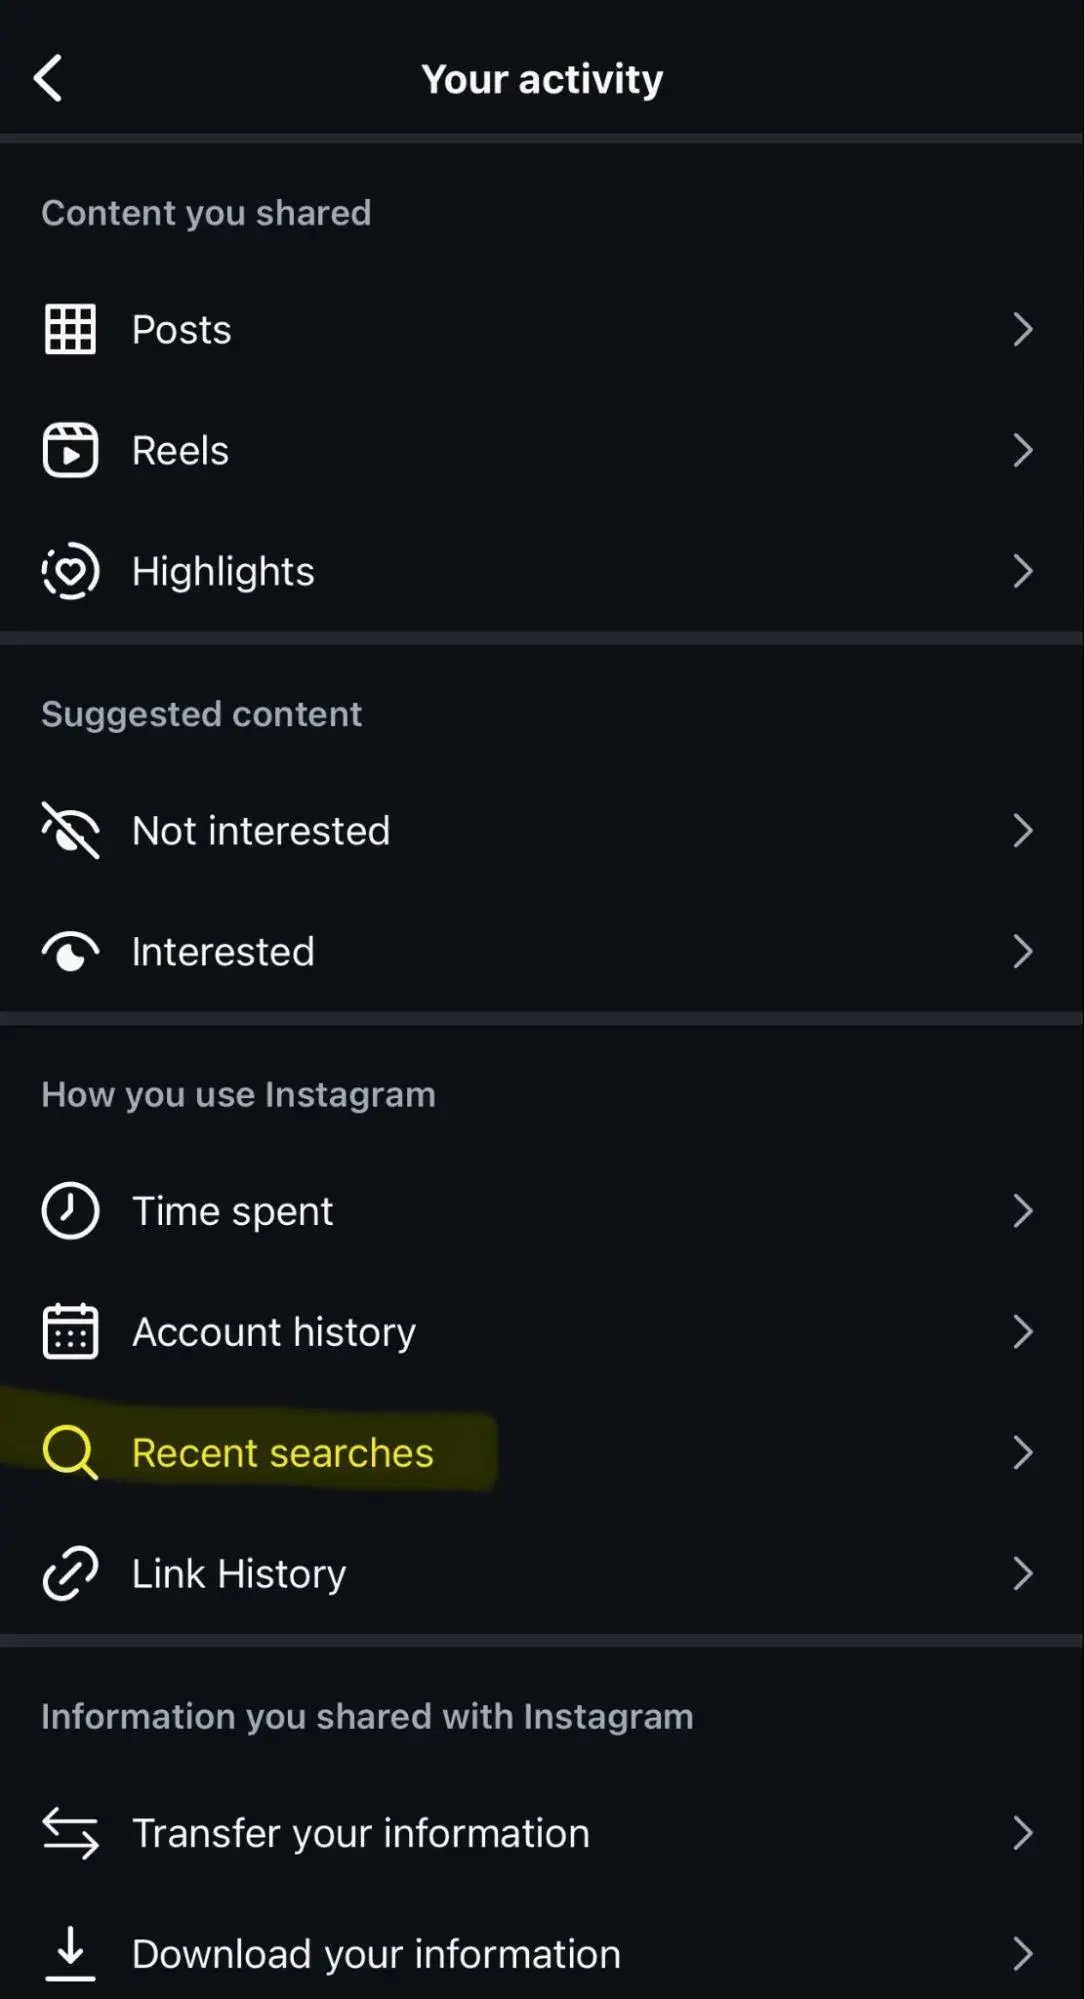
Task: Tap the Link History chain icon
Action: pos(70,1573)
